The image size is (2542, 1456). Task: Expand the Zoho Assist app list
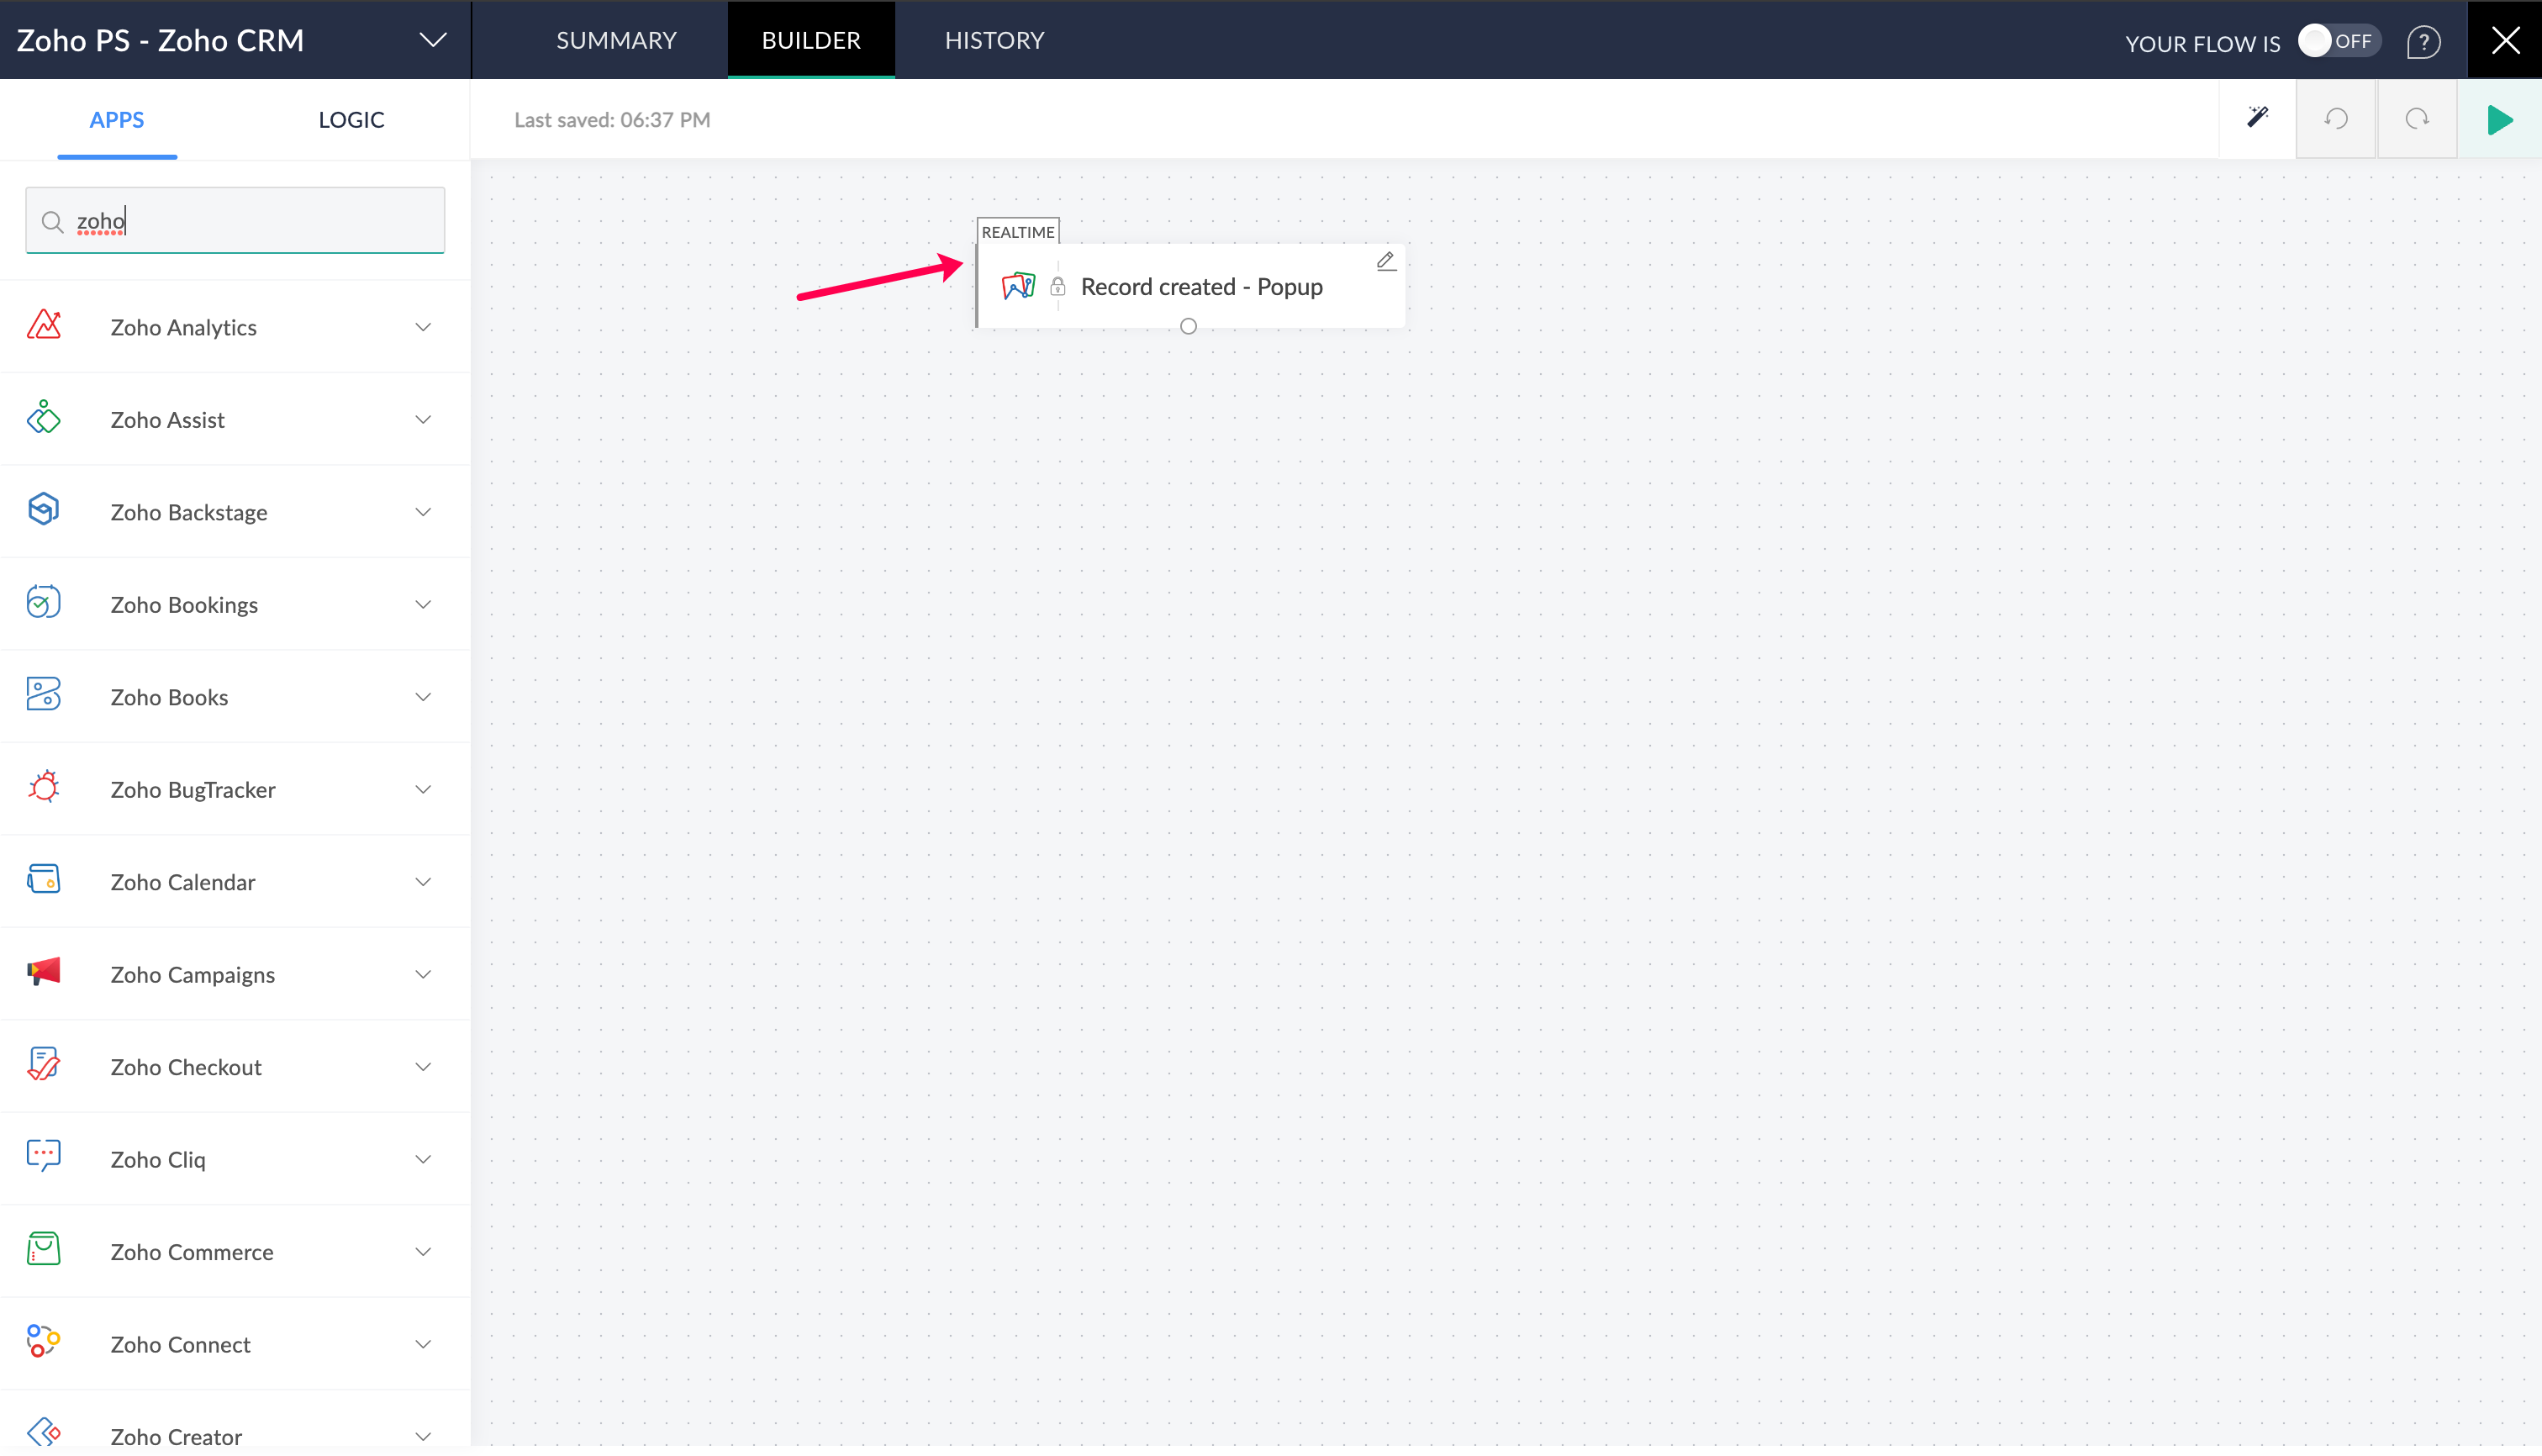423,420
